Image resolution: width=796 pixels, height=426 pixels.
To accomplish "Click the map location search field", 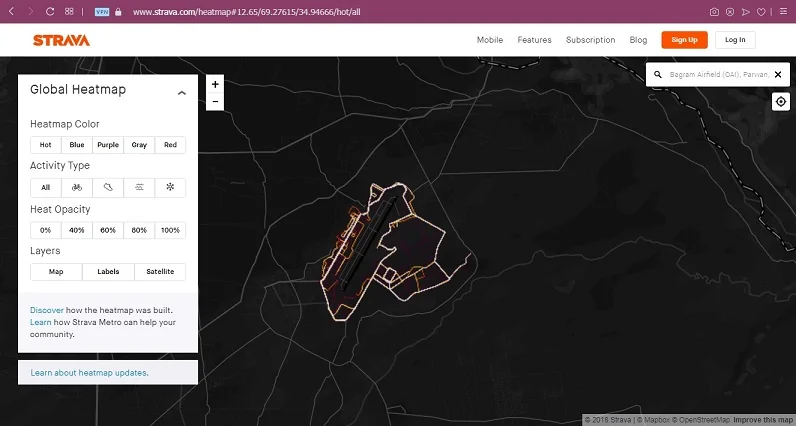I will coord(712,74).
